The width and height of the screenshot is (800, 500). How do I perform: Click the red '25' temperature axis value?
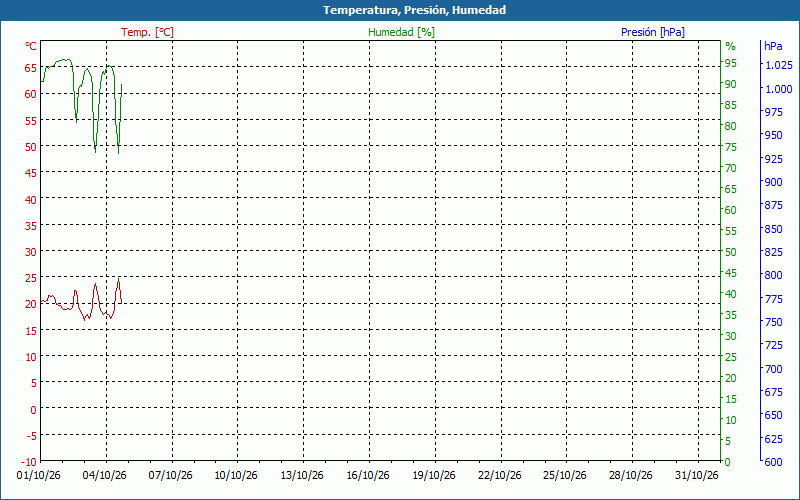pos(31,278)
